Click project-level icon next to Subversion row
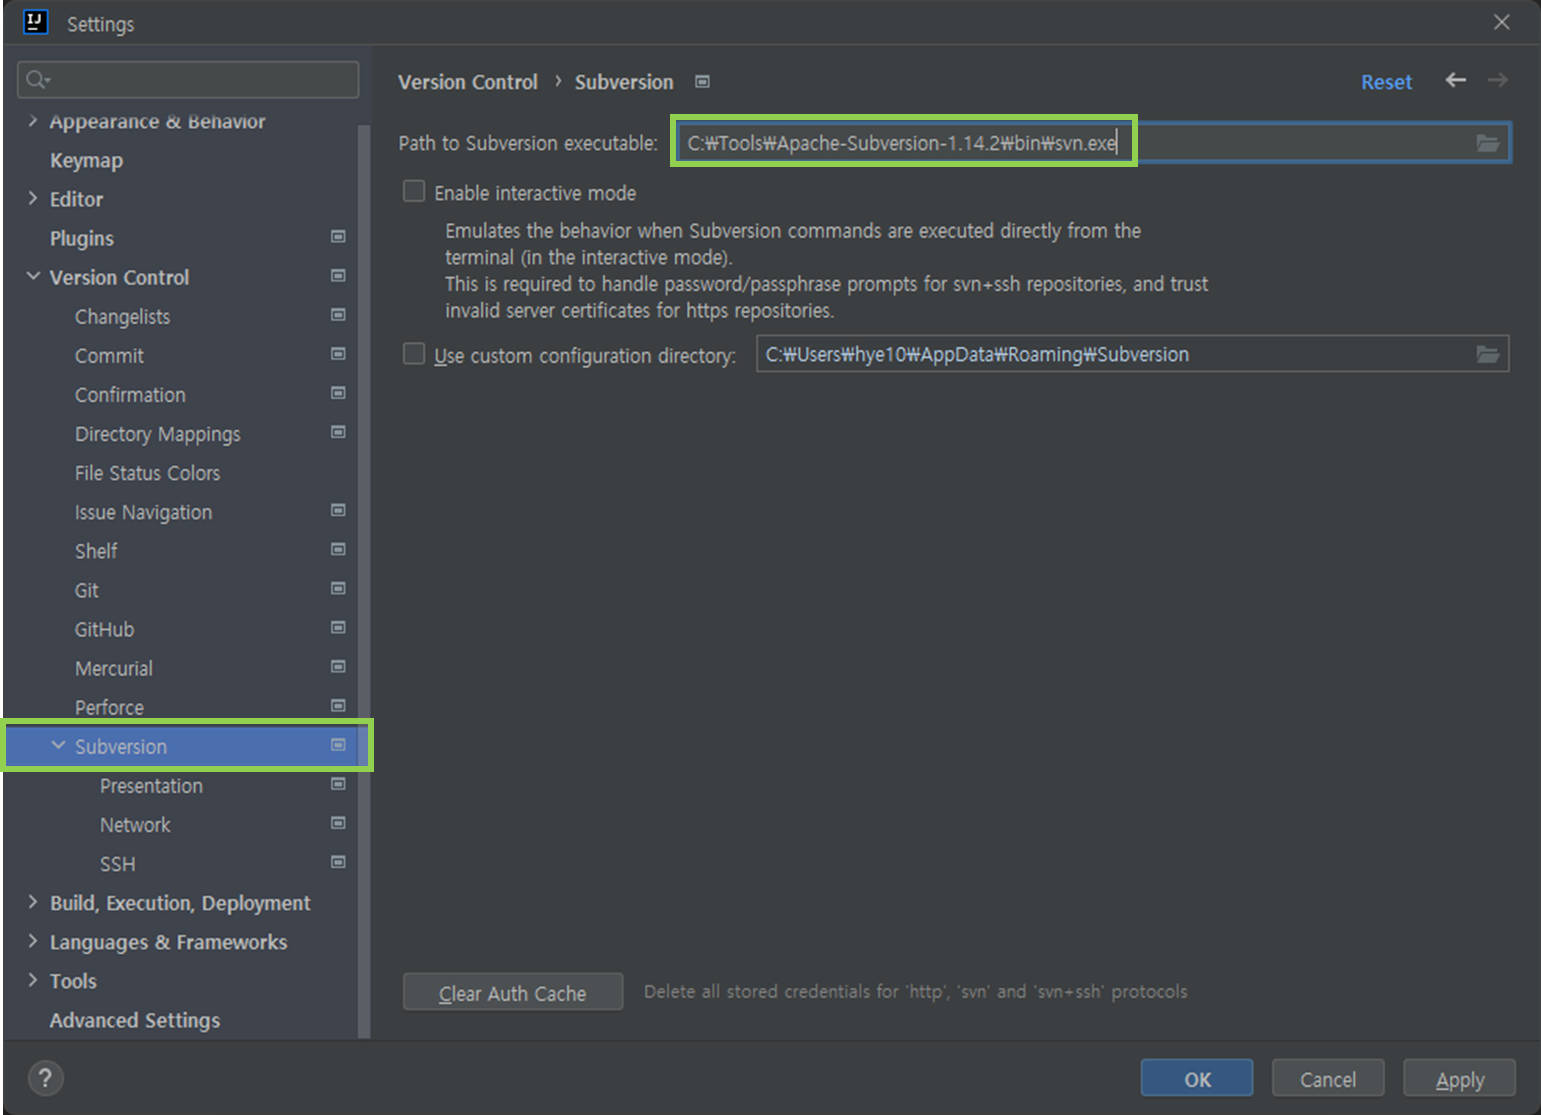 338,745
